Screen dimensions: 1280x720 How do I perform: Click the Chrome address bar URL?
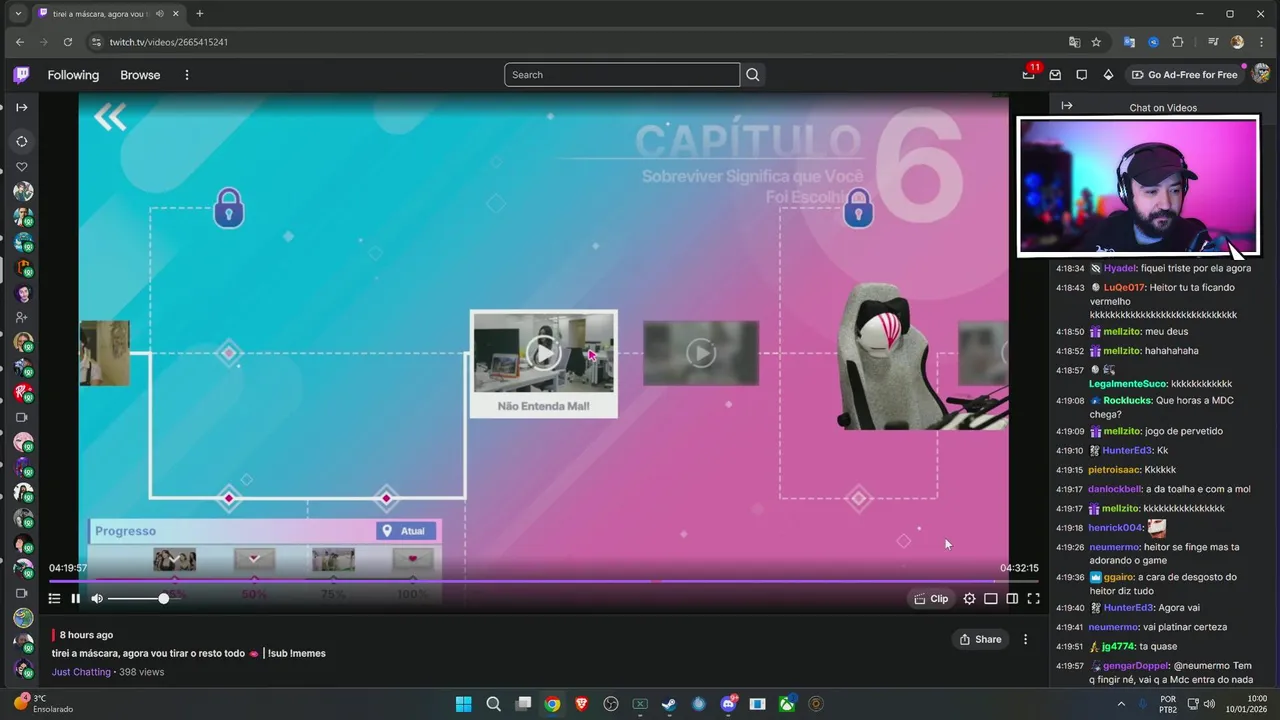(x=169, y=42)
